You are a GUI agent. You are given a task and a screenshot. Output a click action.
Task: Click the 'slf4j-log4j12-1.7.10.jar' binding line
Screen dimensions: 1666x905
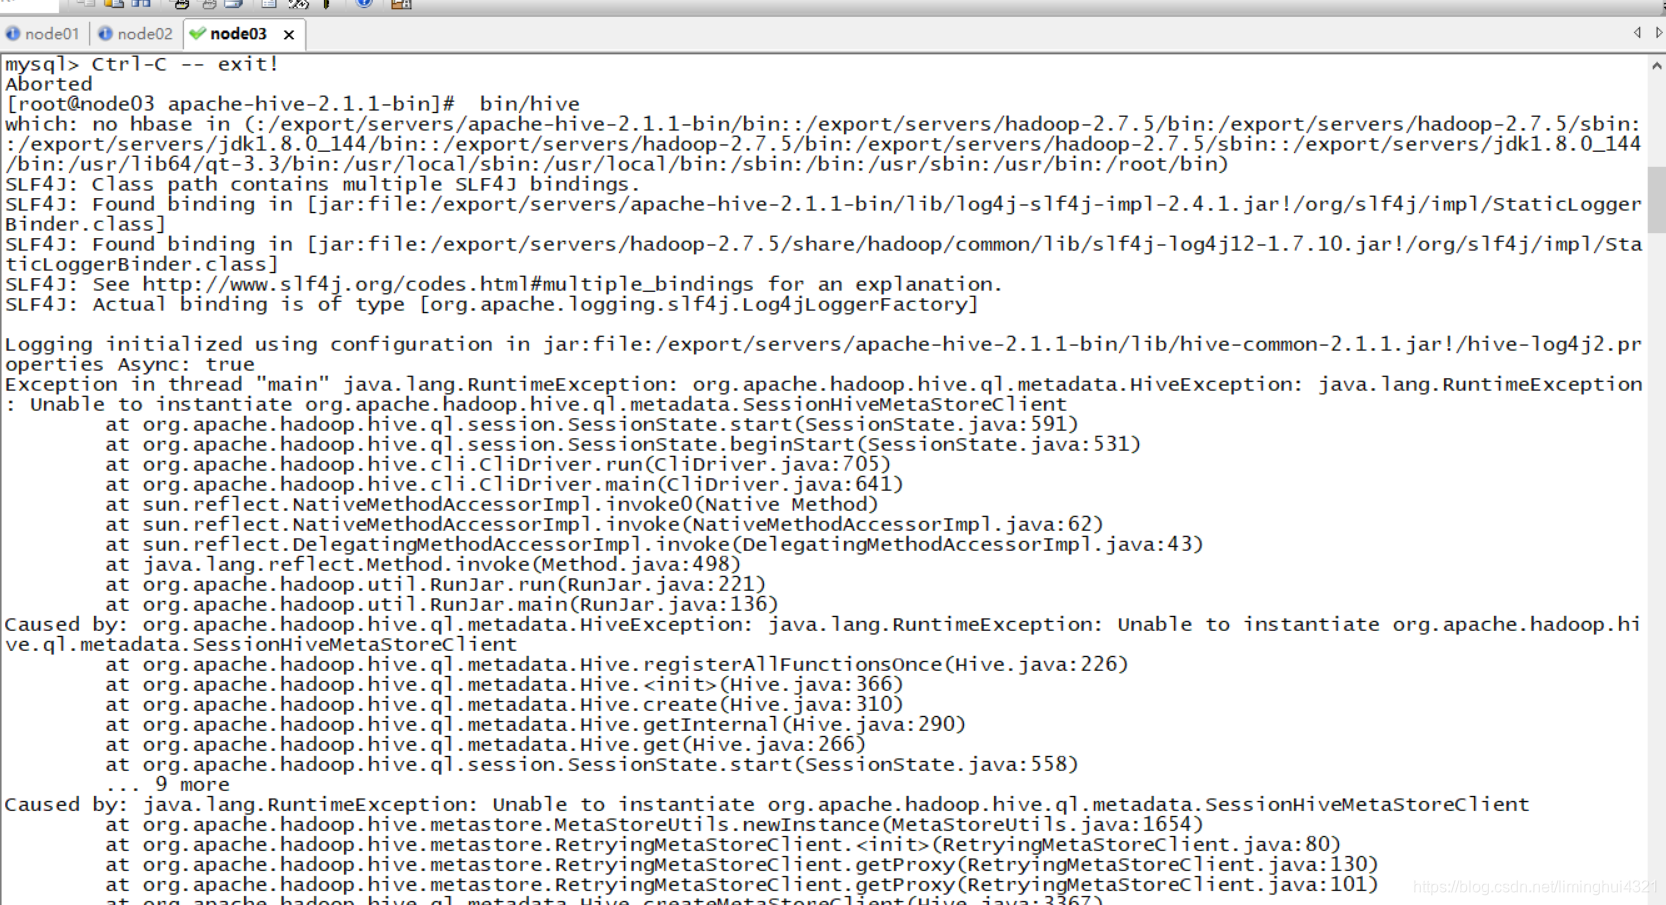(823, 244)
